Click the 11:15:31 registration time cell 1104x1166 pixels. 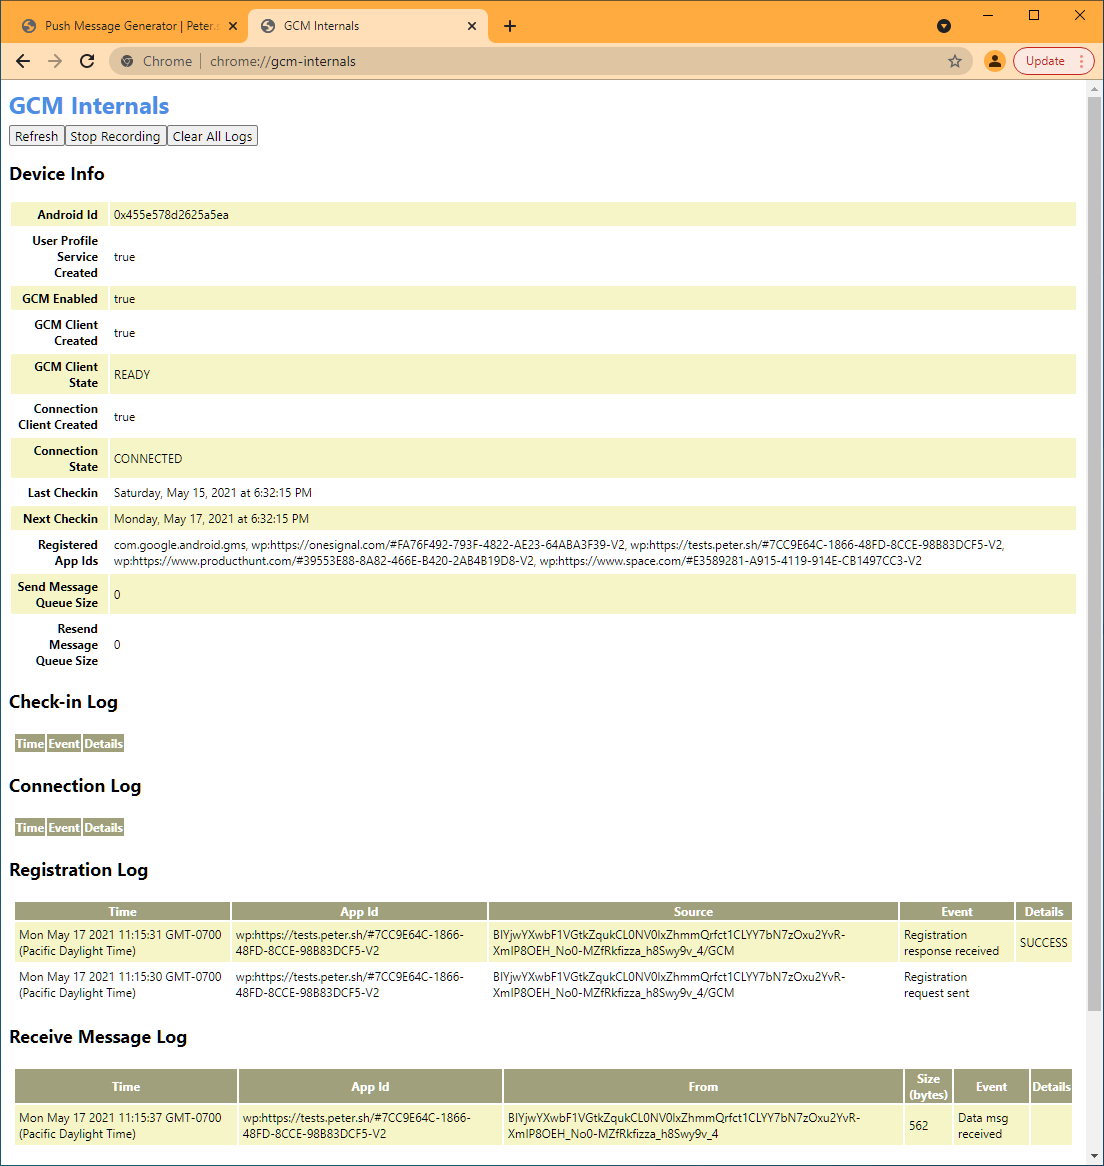pyautogui.click(x=122, y=943)
